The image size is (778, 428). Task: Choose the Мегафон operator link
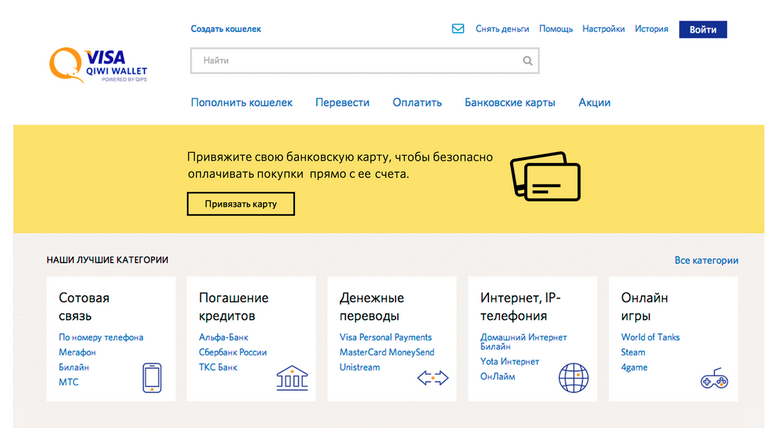click(x=77, y=352)
